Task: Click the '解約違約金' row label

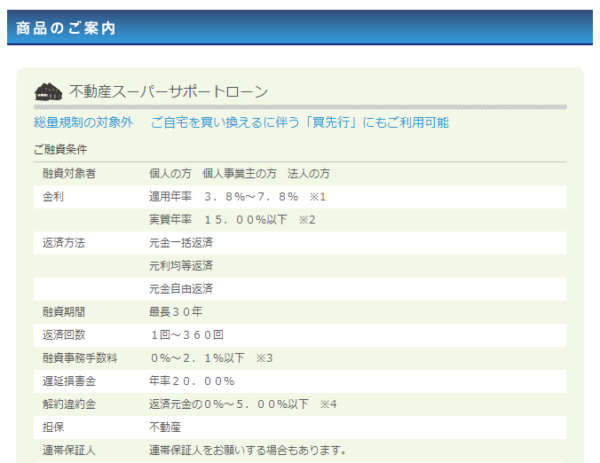Action: point(69,404)
